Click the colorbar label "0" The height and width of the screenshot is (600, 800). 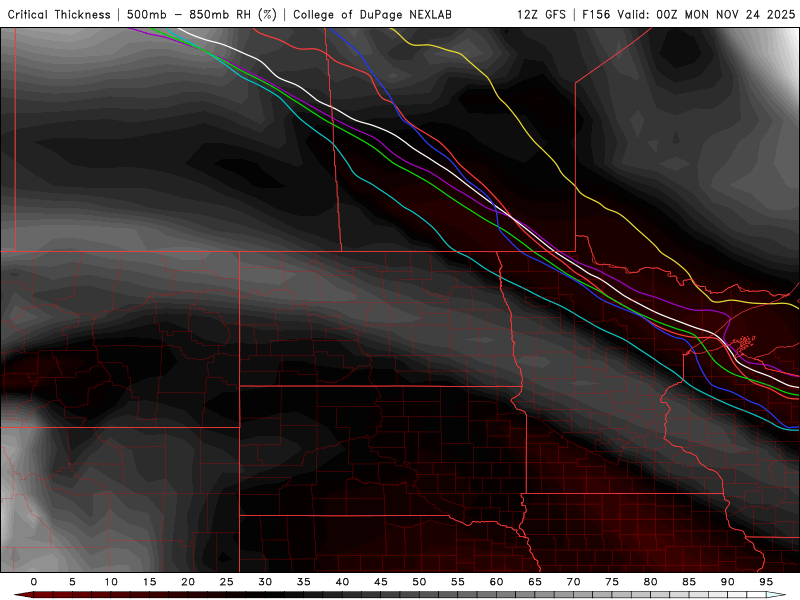(x=34, y=582)
